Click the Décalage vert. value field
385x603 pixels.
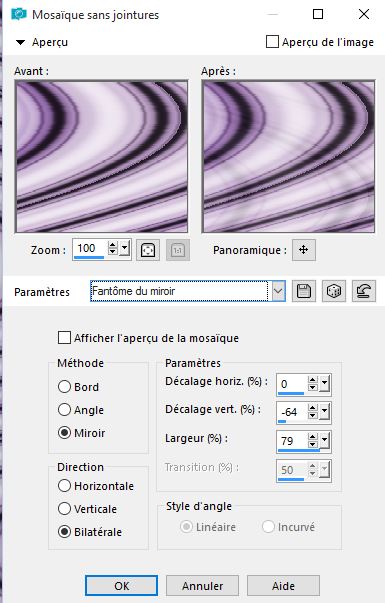click(x=292, y=412)
